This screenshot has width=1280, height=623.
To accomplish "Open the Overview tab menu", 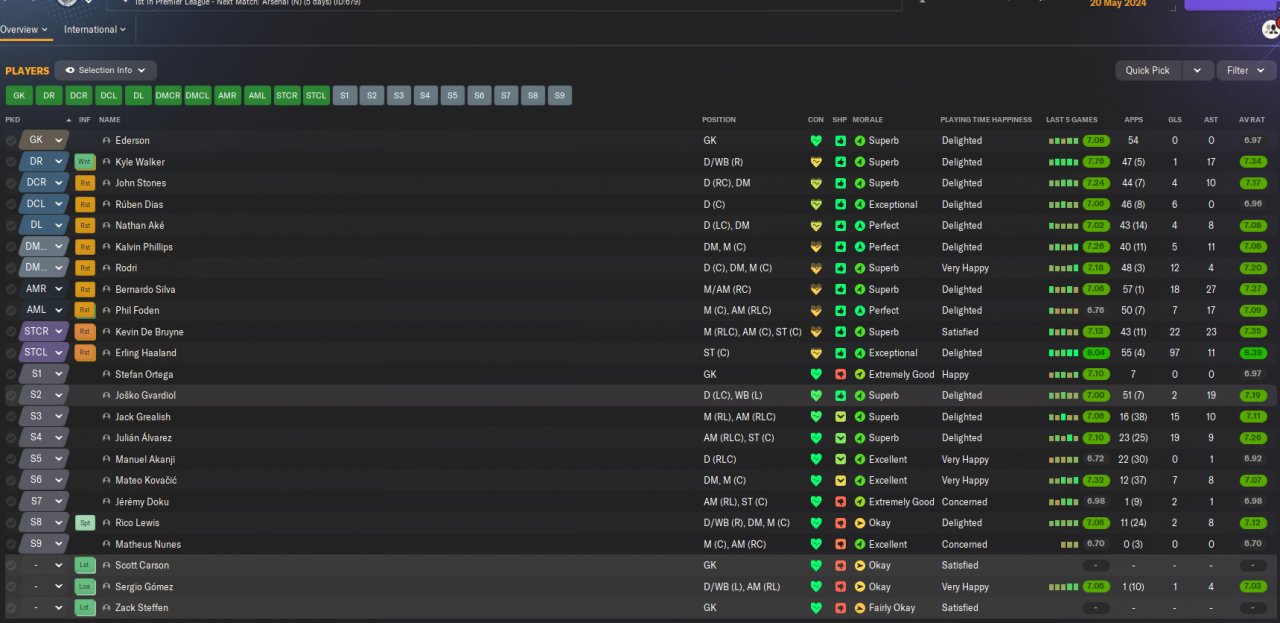I will point(24,29).
